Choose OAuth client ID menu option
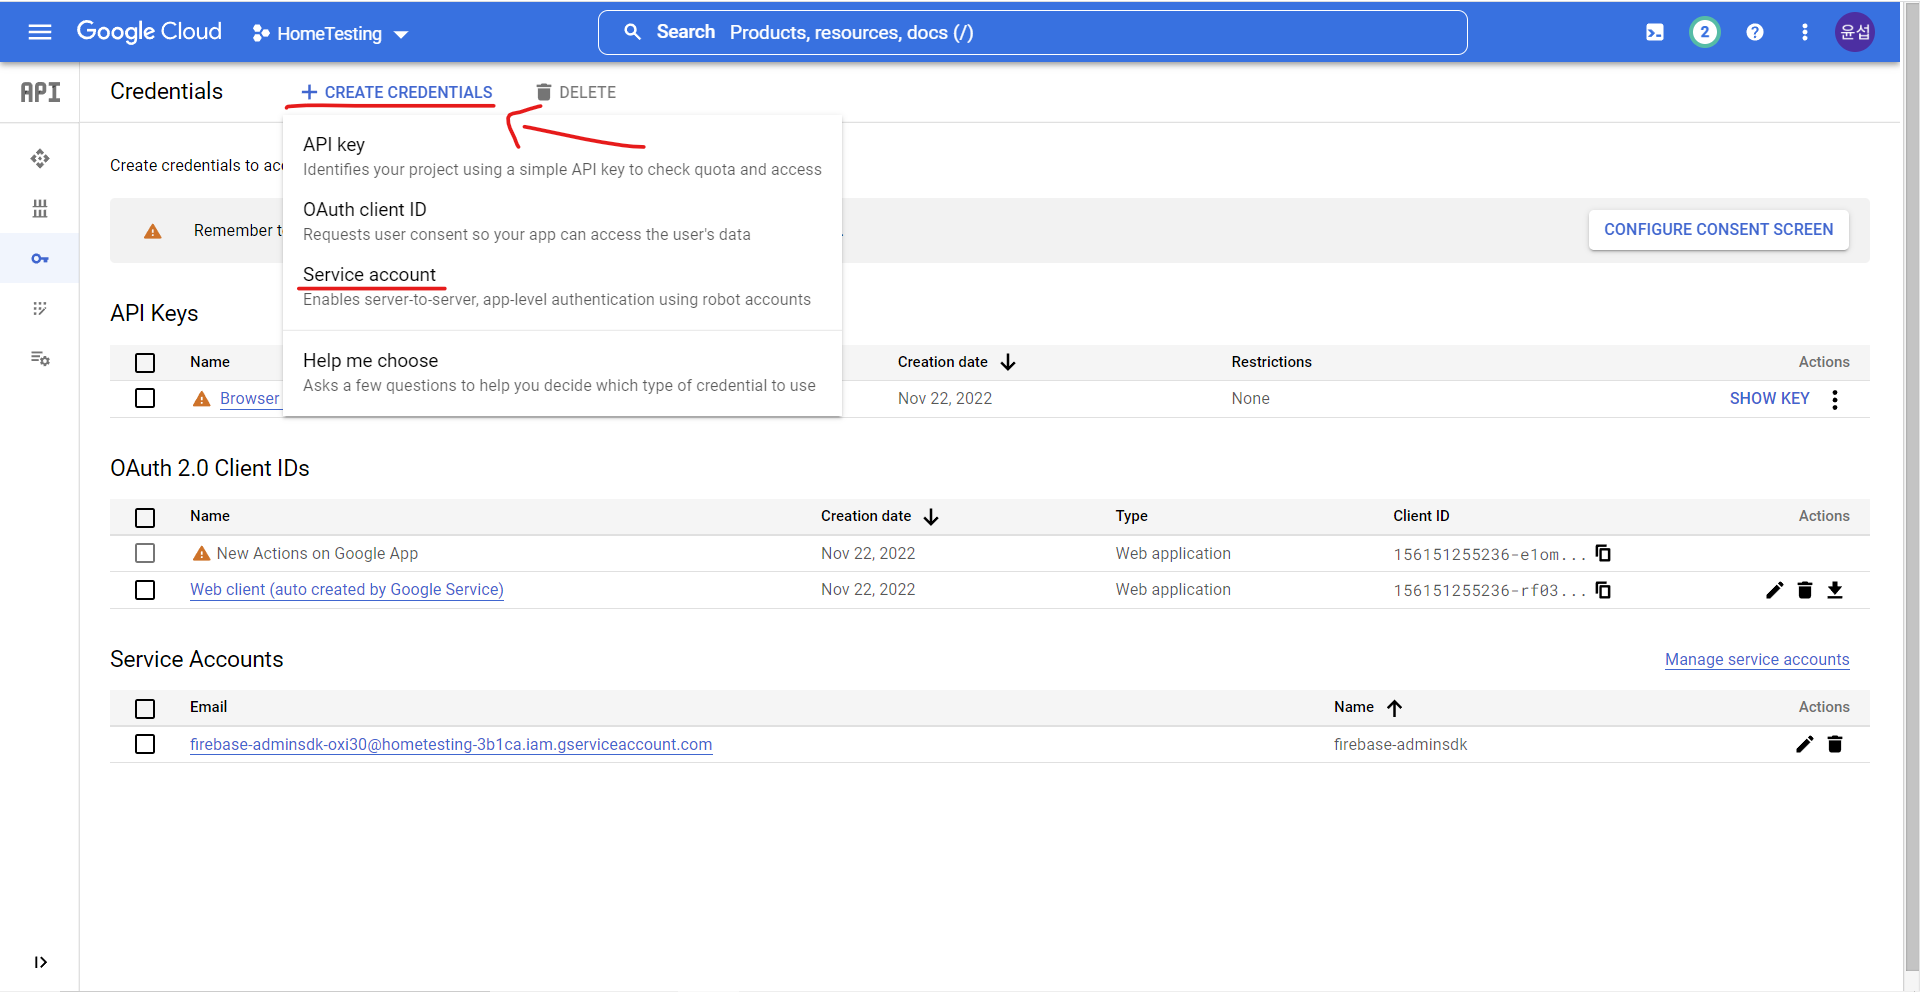Image resolution: width=1920 pixels, height=992 pixels. click(x=562, y=221)
